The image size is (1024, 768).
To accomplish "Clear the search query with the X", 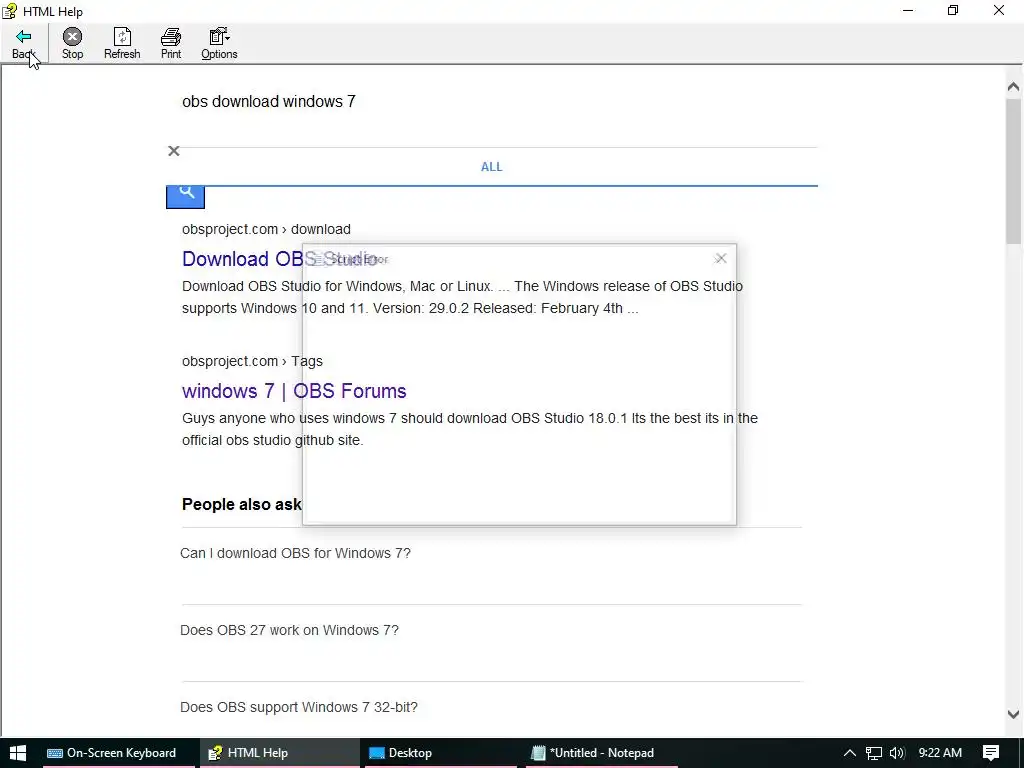I will point(174,151).
